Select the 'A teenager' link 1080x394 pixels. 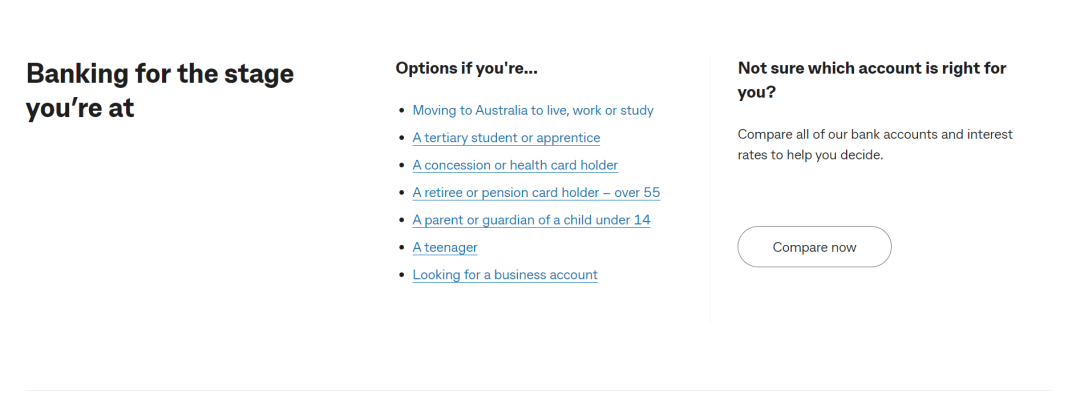click(x=445, y=247)
